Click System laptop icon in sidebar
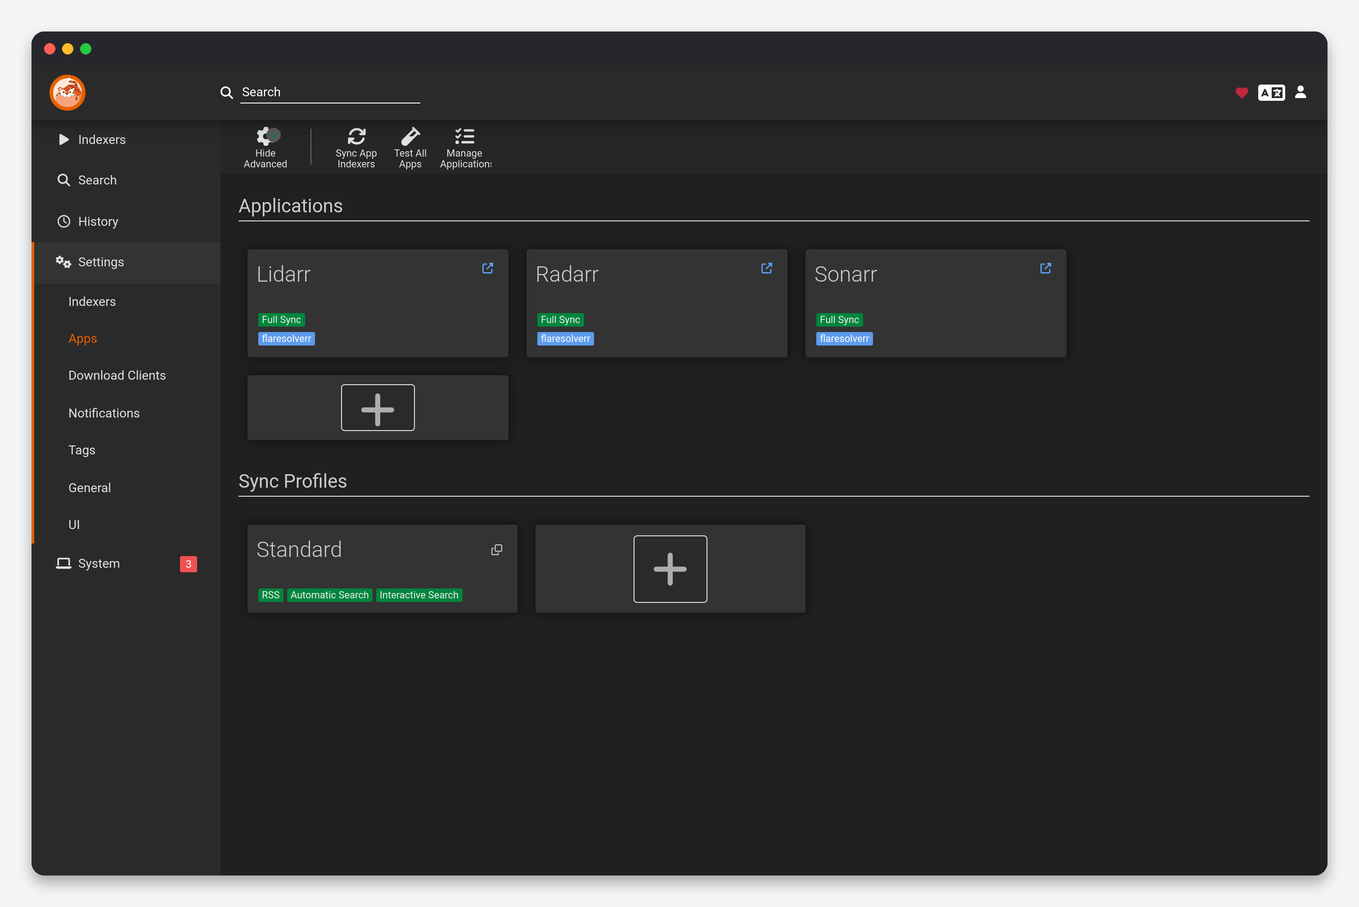The image size is (1359, 907). (x=63, y=564)
